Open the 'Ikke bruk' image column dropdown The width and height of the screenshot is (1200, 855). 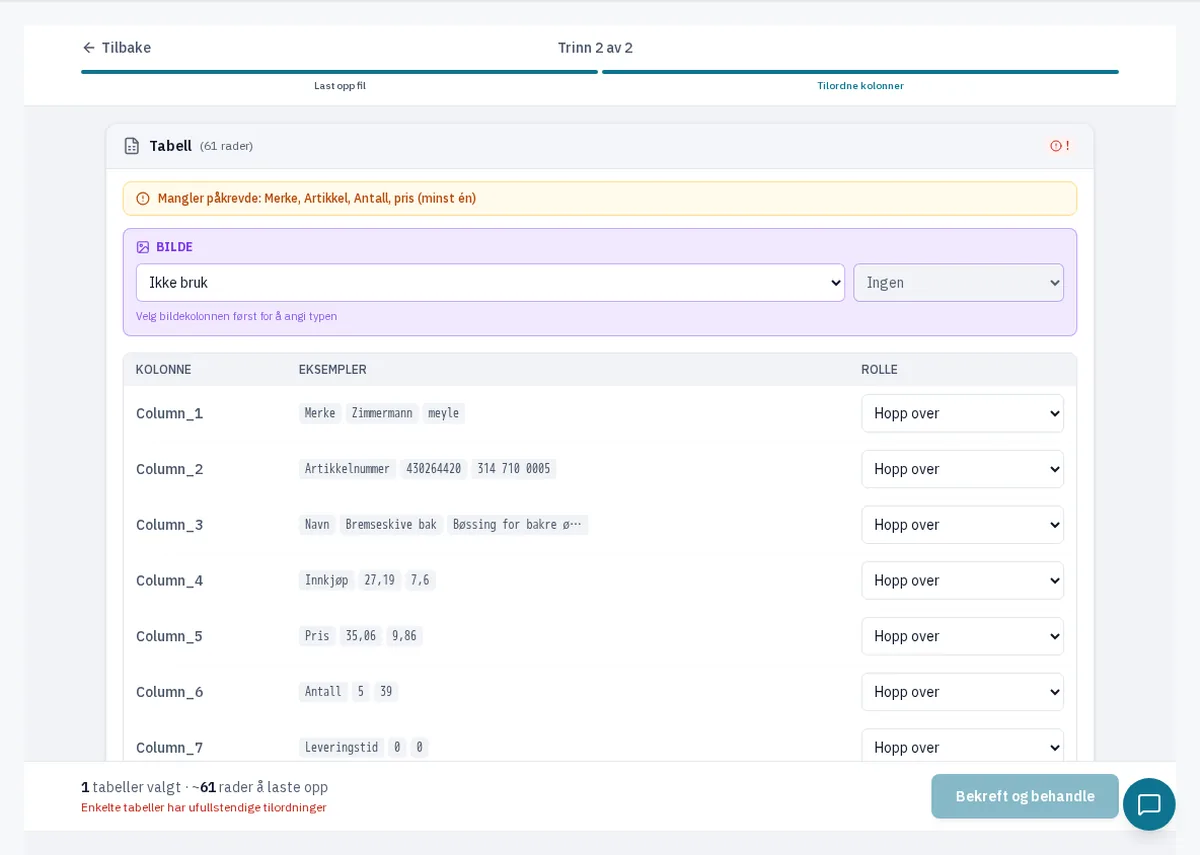(x=490, y=283)
